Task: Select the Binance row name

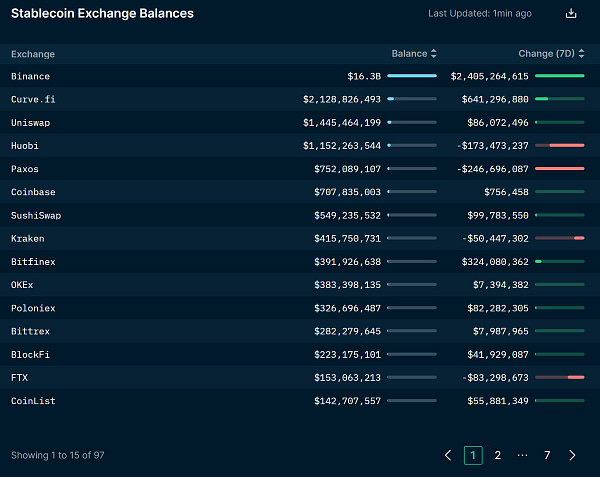Action: pos(30,76)
